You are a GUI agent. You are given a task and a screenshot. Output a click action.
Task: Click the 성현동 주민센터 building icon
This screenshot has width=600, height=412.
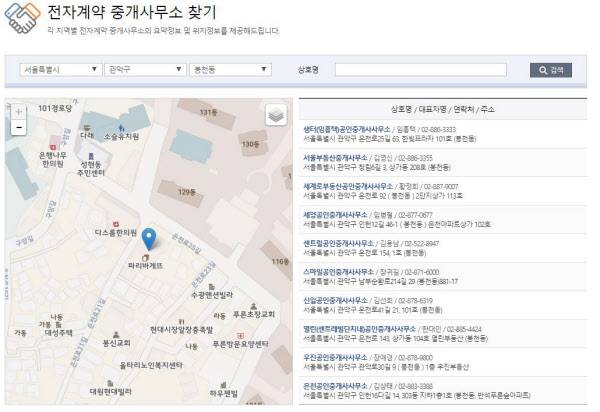91,156
